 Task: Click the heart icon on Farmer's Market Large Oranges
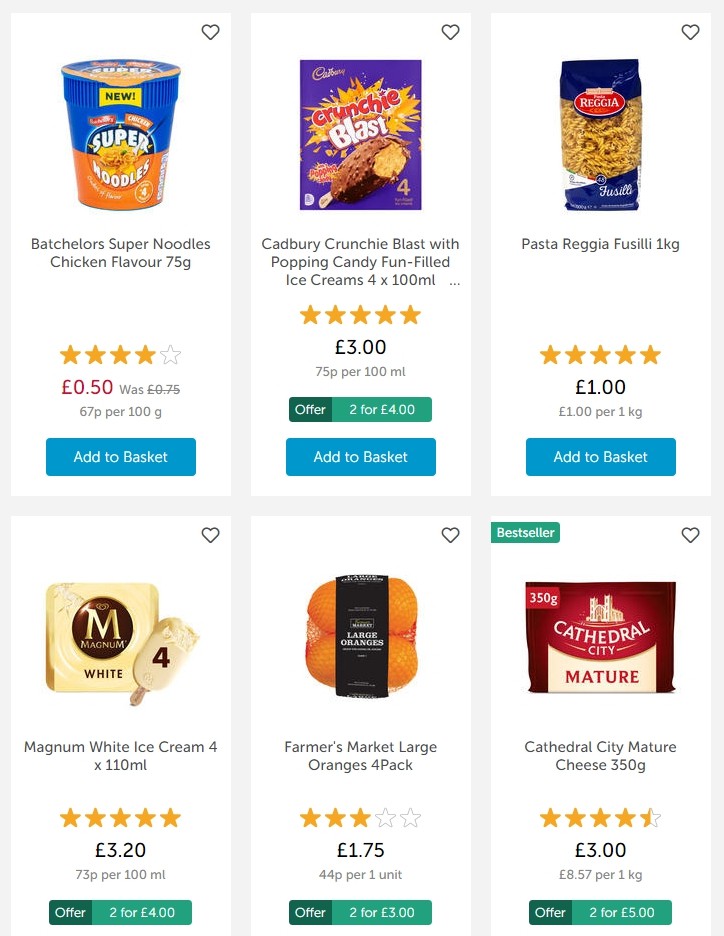[450, 535]
